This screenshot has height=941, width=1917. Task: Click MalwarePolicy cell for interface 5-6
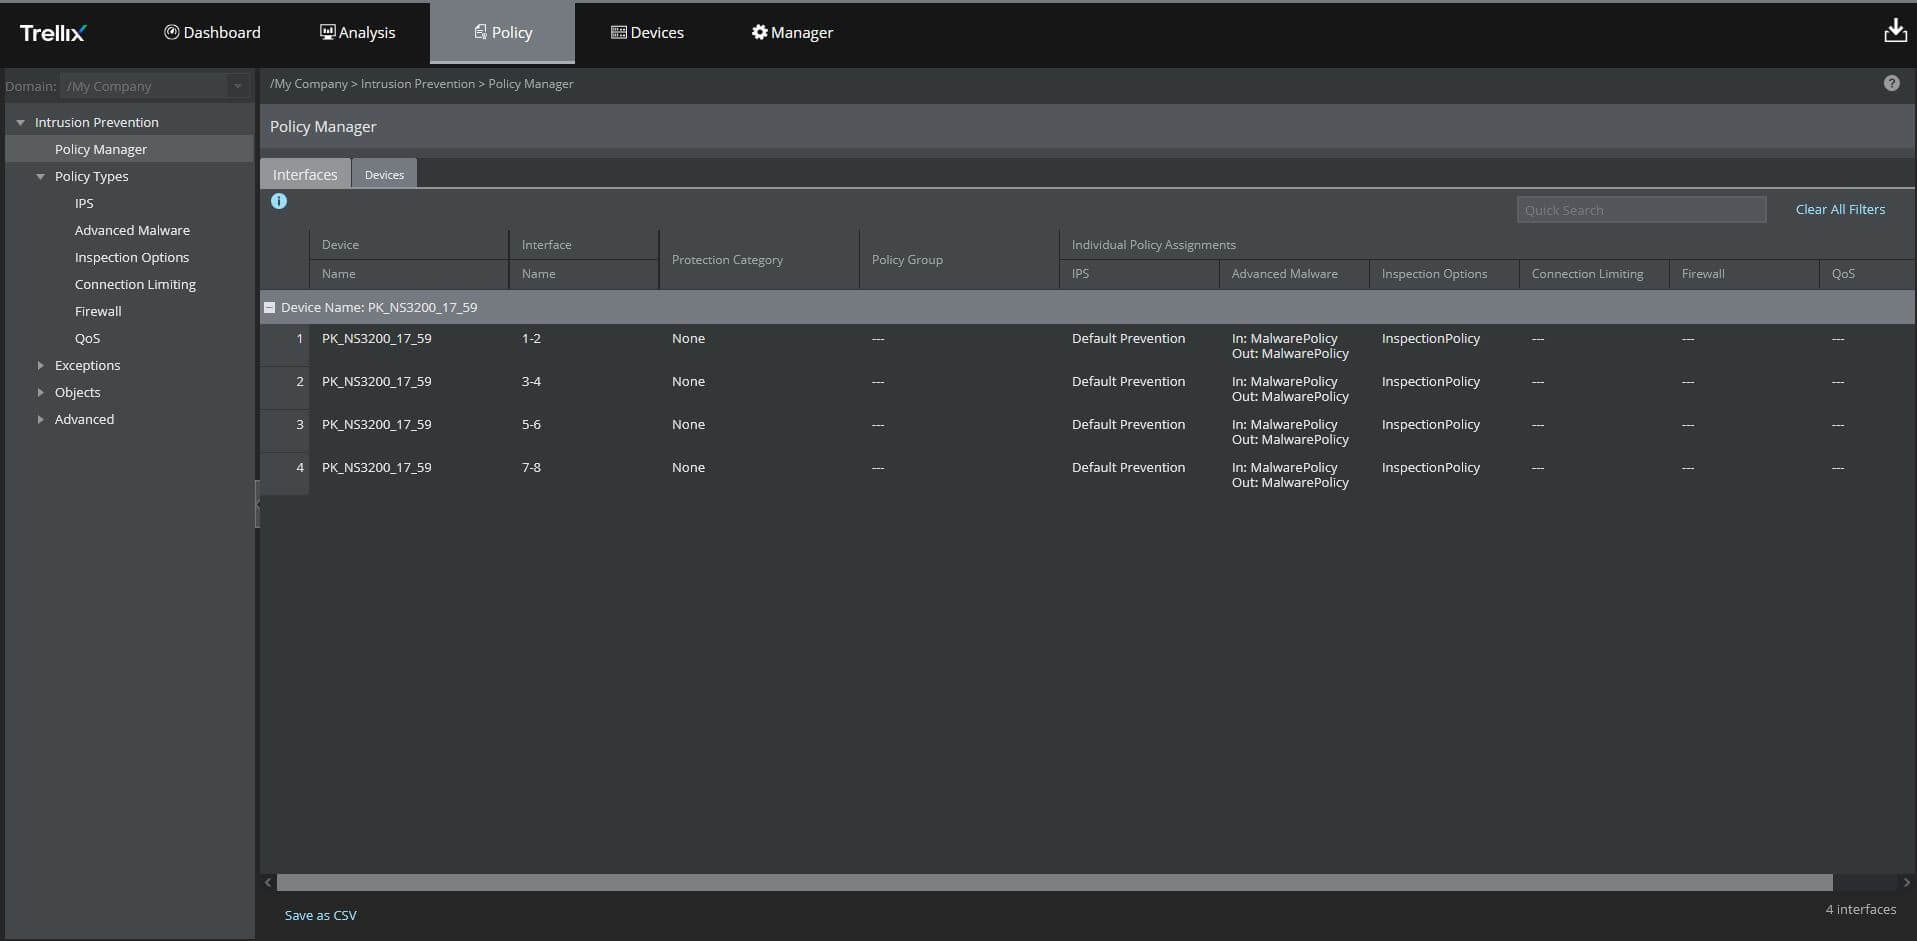pos(1290,432)
